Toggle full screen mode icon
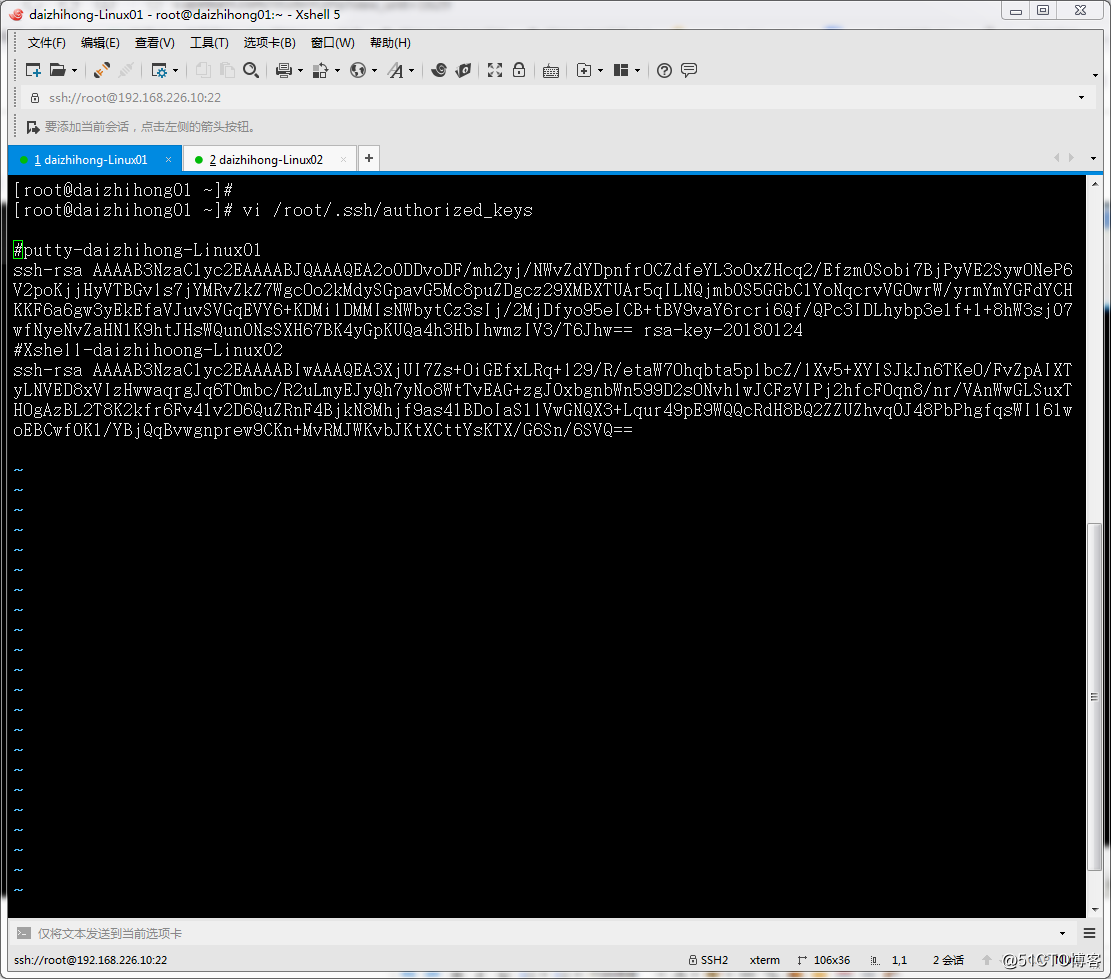Viewport: 1111px width, 979px height. click(x=495, y=70)
